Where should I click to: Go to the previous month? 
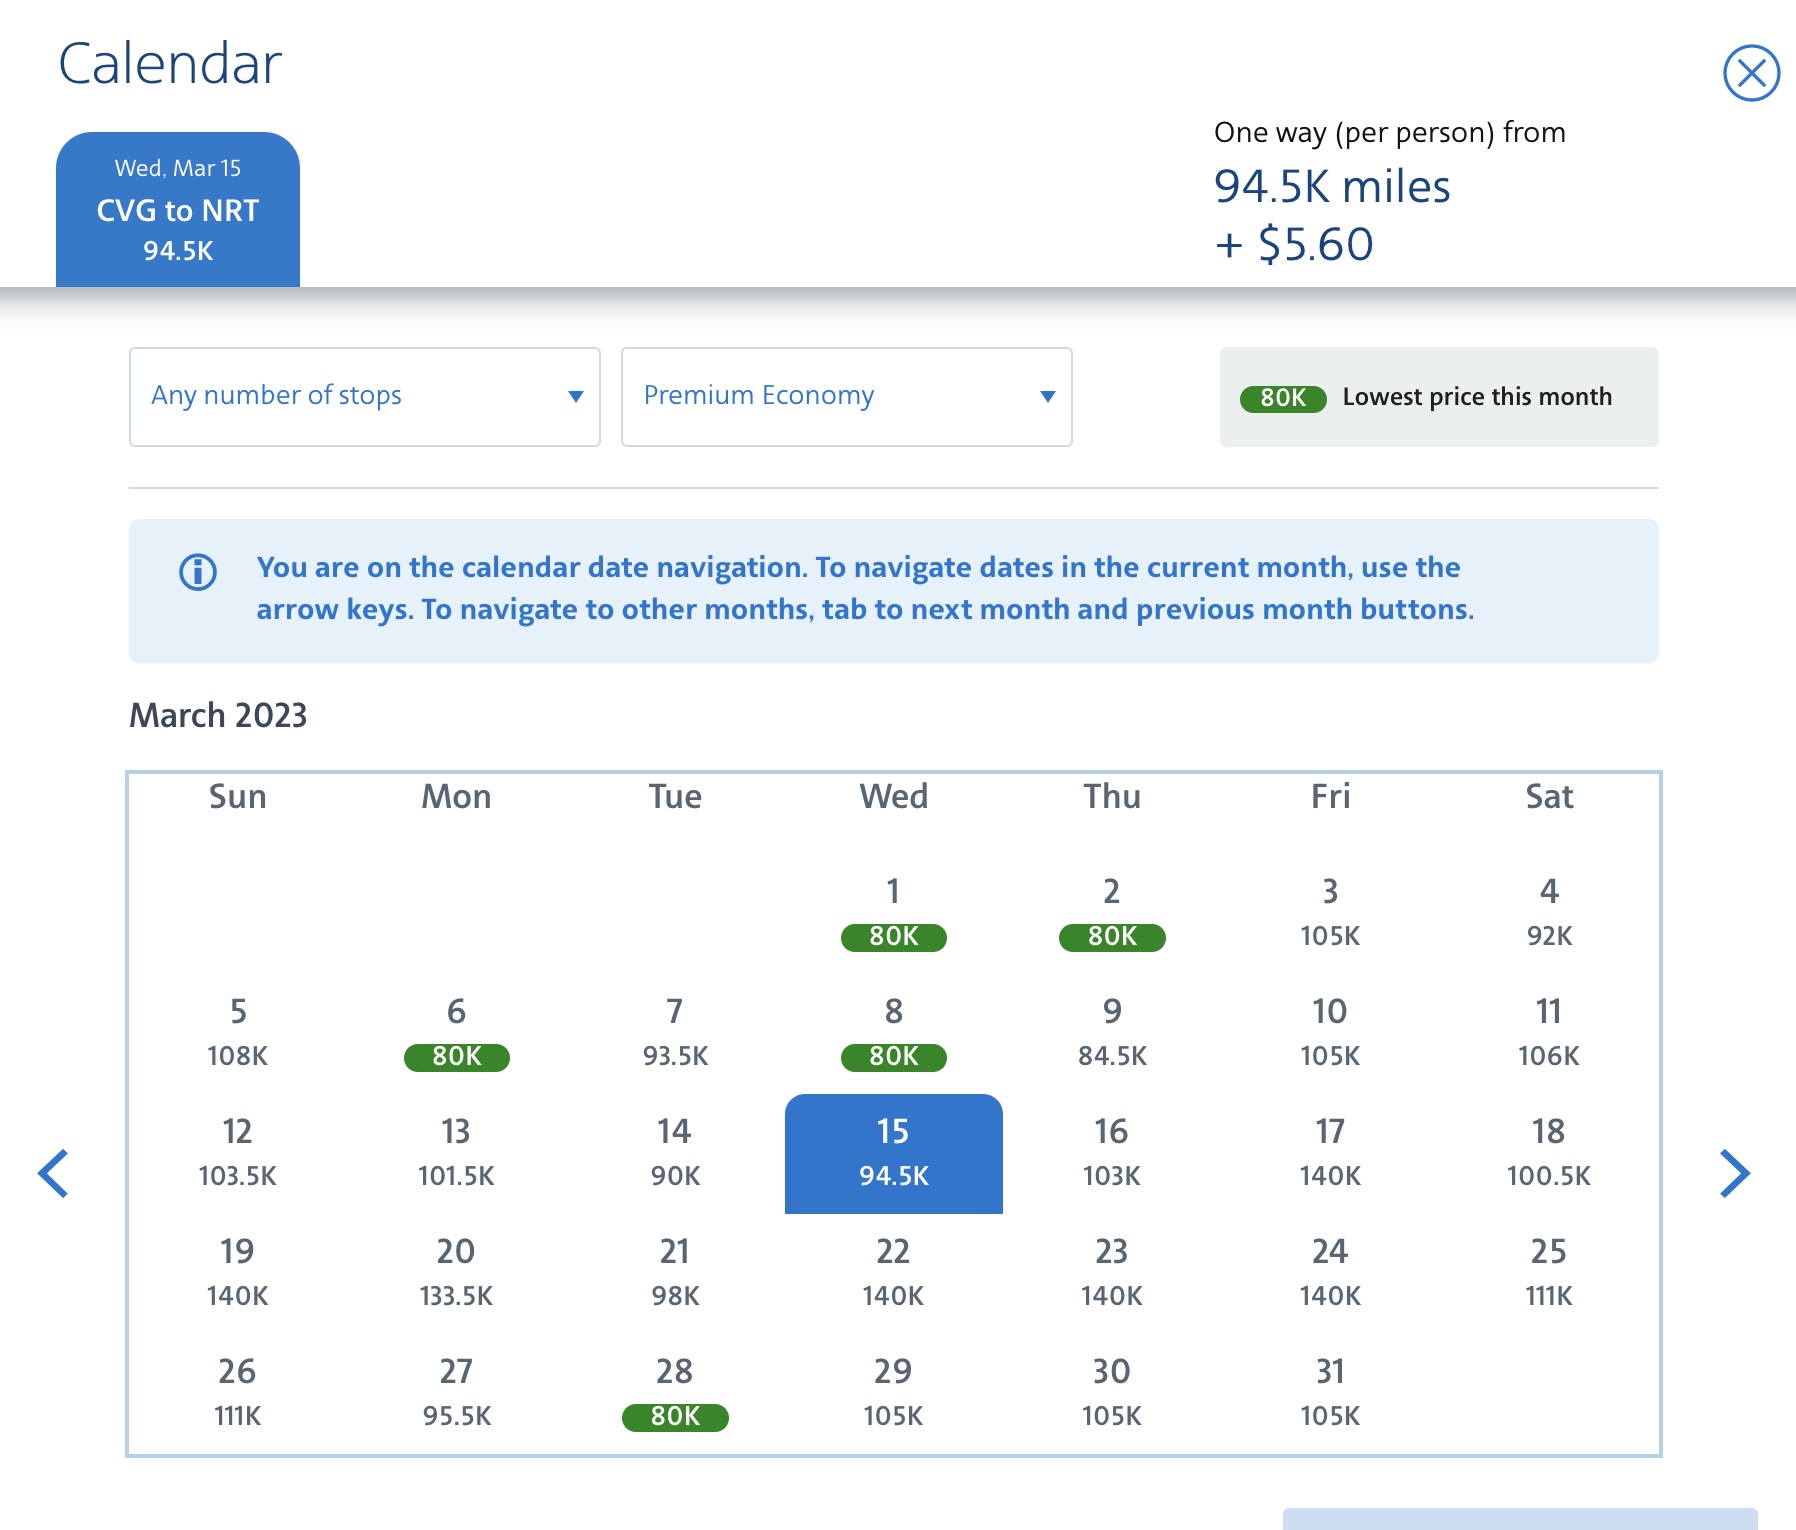(54, 1173)
